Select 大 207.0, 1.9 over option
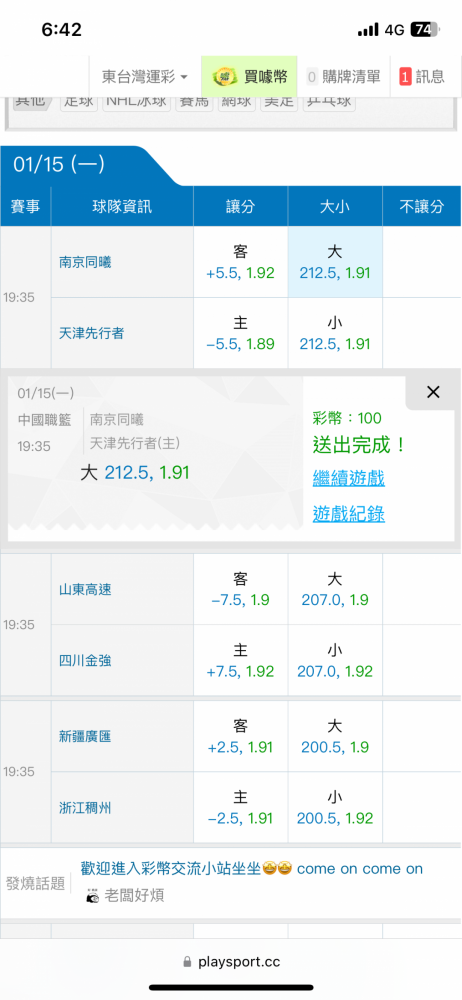The width and height of the screenshot is (462, 1000). coord(335,589)
